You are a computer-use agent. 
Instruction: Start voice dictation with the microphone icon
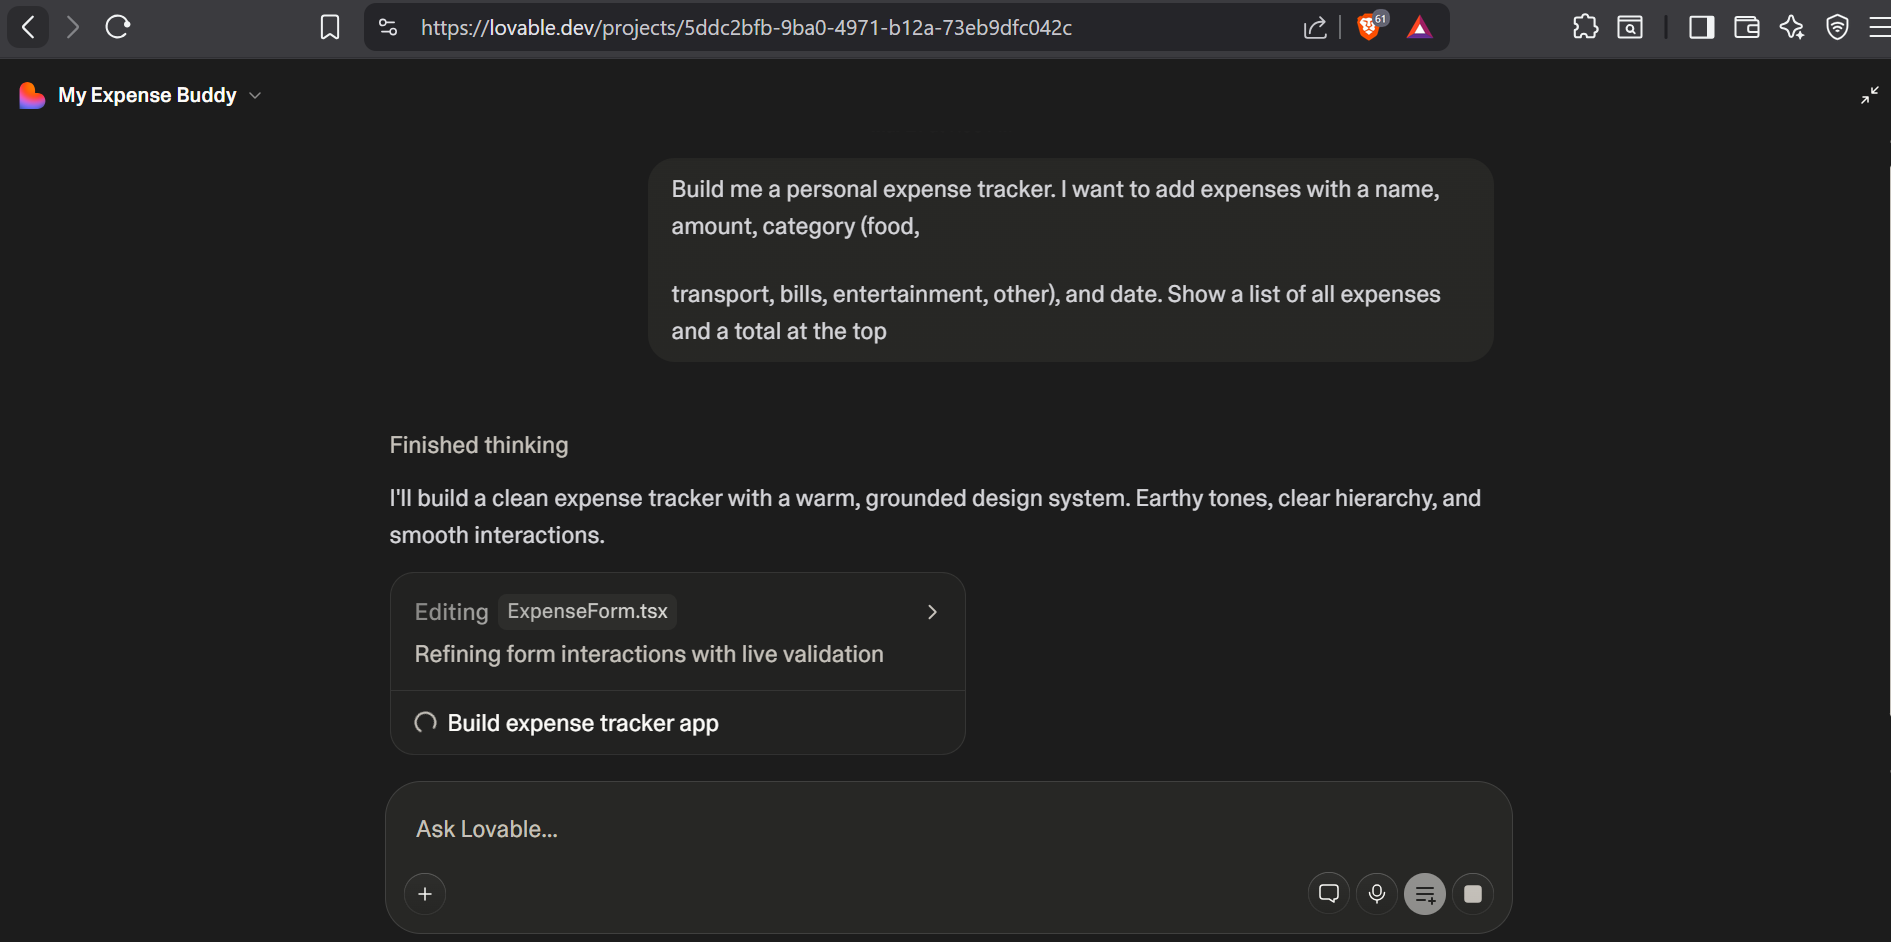[x=1377, y=893]
